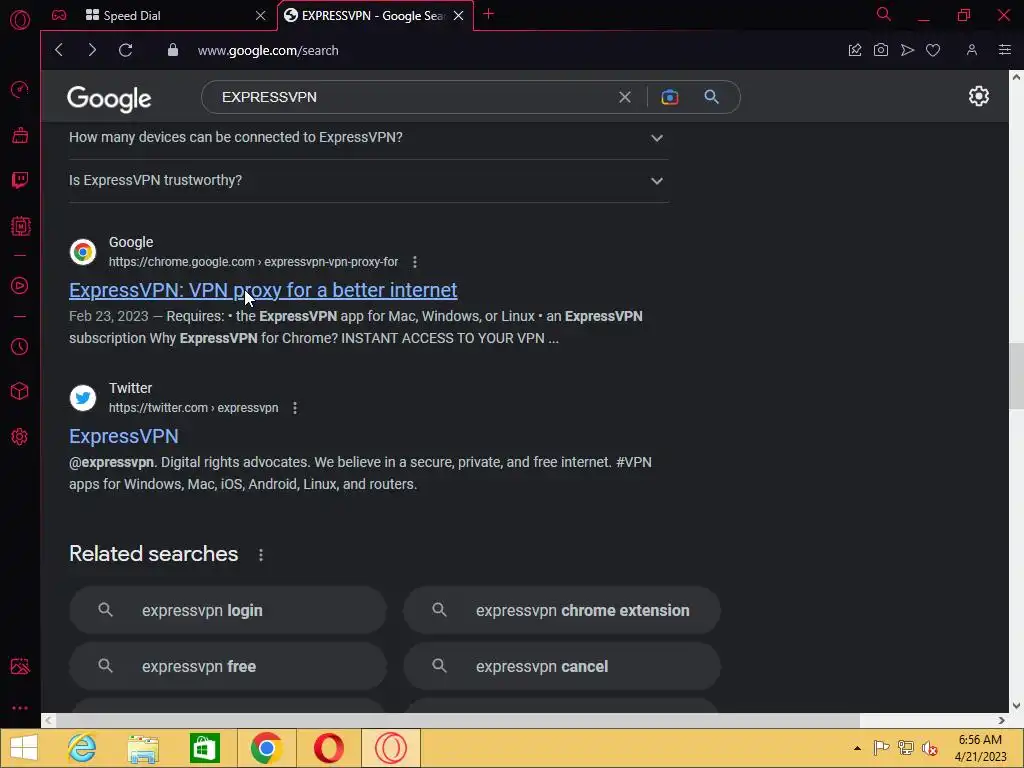
Task: Add page to bookmarks heart icon
Action: 933,50
